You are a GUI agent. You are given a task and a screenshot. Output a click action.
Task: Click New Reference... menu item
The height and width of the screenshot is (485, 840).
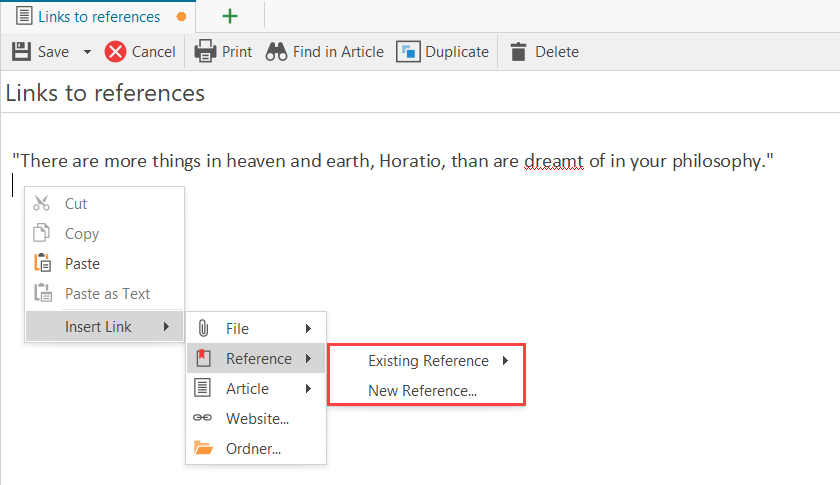pyautogui.click(x=422, y=391)
